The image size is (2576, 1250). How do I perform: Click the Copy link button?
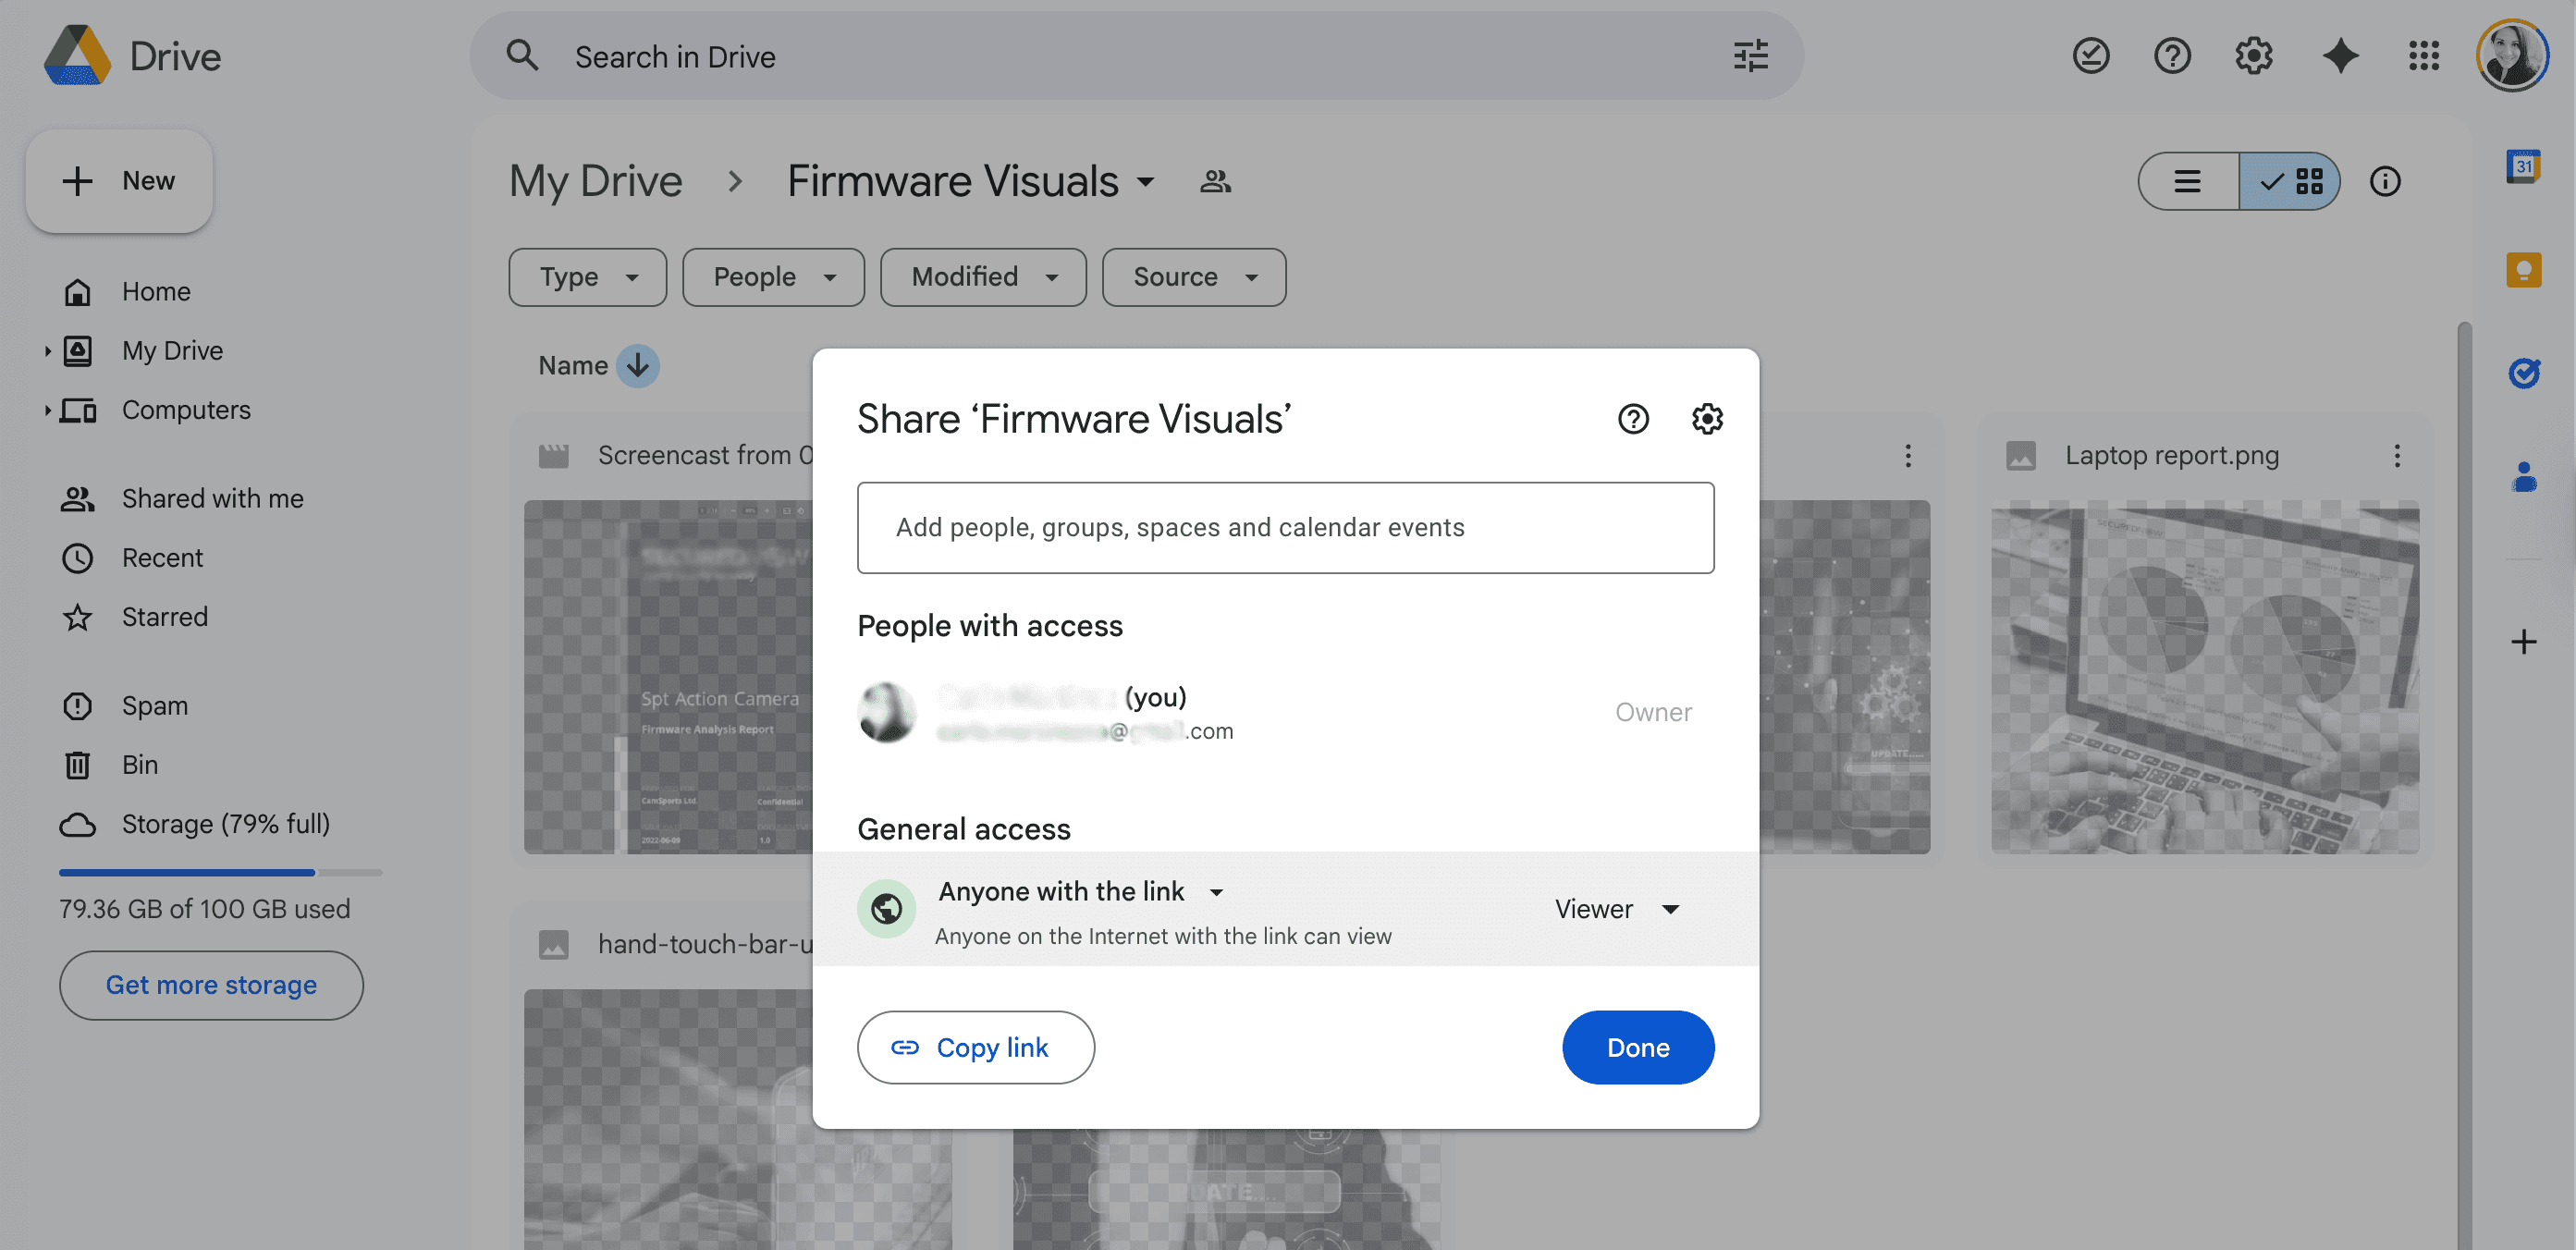click(975, 1047)
